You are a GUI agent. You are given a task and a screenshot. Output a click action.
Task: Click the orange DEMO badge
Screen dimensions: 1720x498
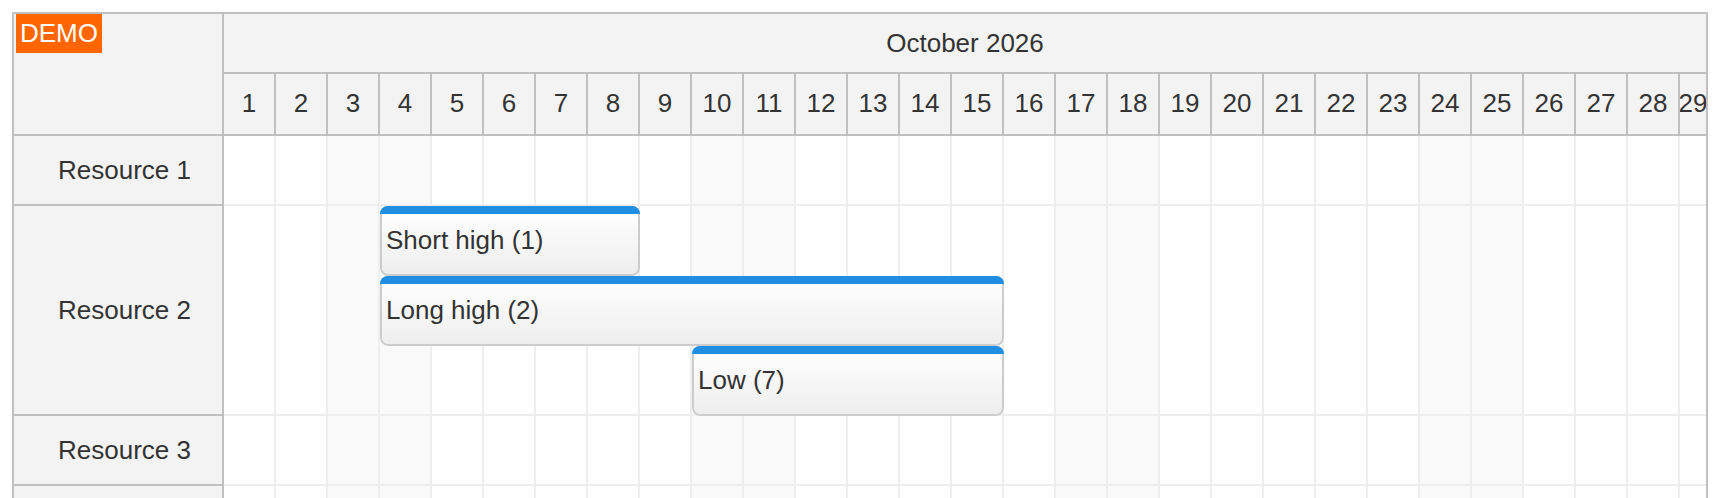click(x=59, y=34)
